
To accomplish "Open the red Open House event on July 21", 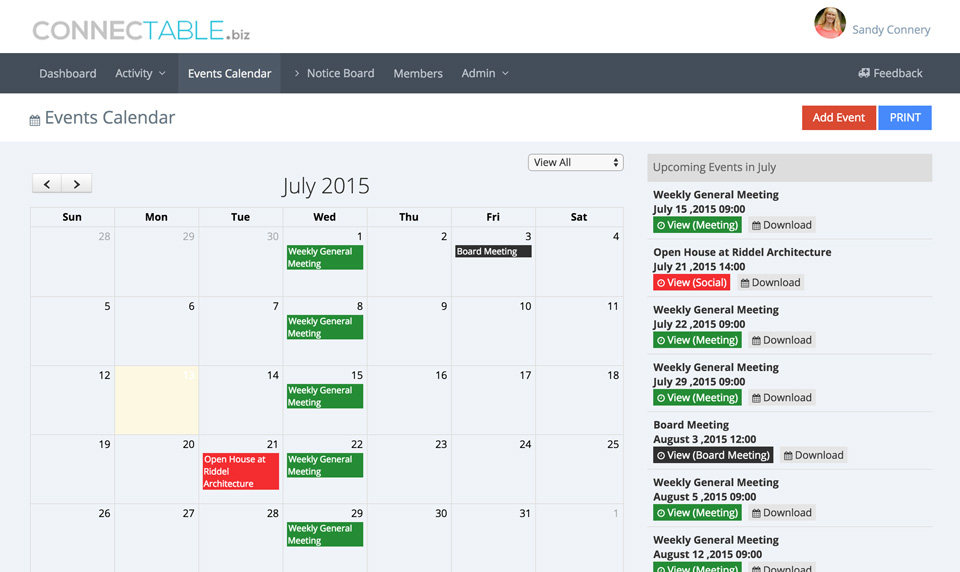I will click(240, 472).
